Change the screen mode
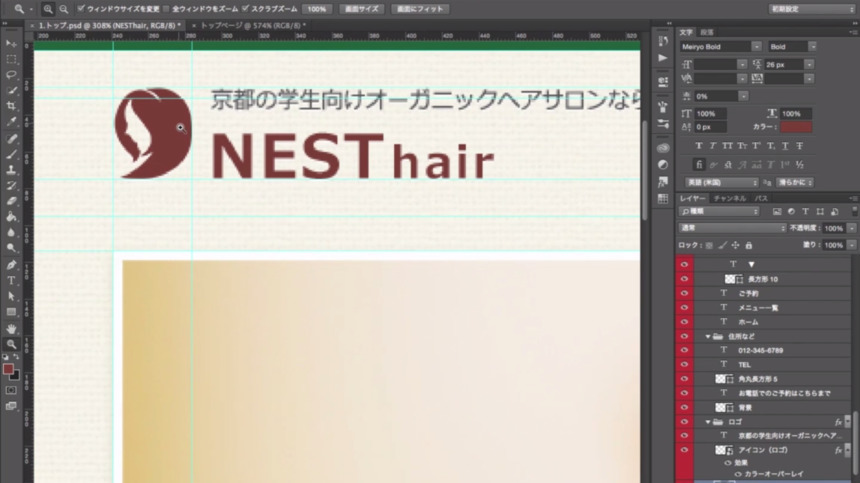The width and height of the screenshot is (860, 483). [11, 406]
